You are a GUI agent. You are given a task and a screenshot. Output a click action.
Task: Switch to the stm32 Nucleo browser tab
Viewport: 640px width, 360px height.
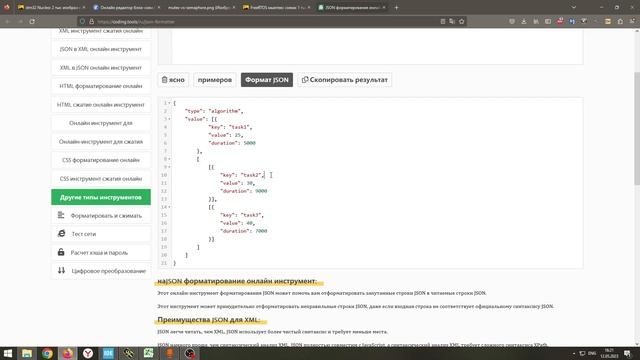coord(51,7)
